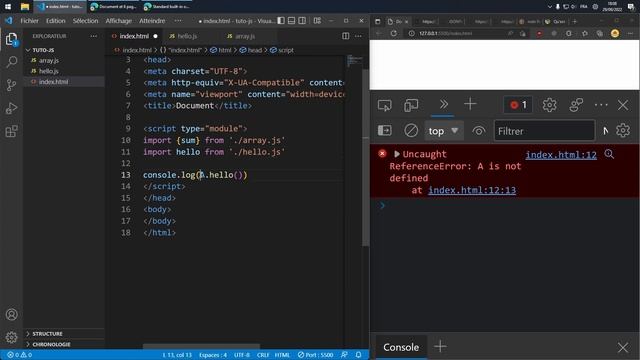640x360 pixels.
Task: Change encoding via UTF-8 status item
Action: 242,355
